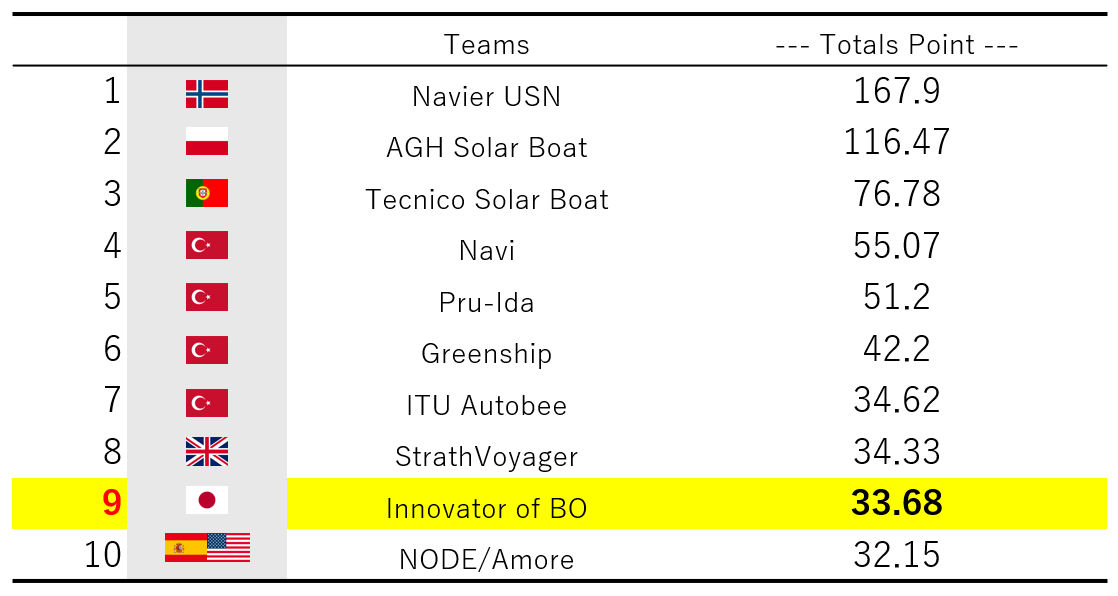Click the 167.9 total points value

[x=897, y=91]
